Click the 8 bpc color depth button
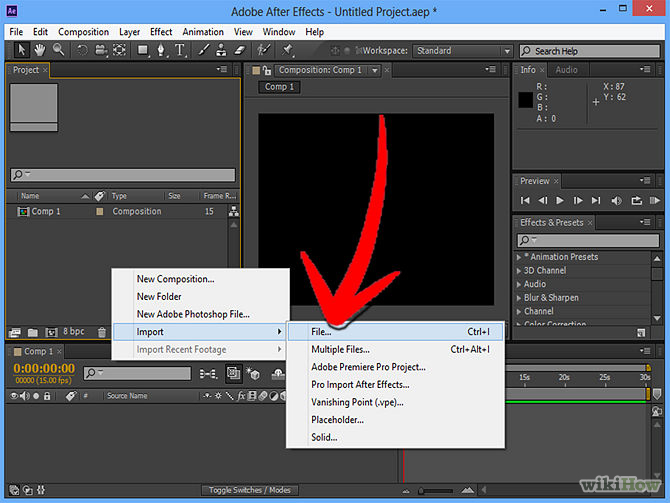Image resolution: width=670 pixels, height=503 pixels. pos(73,332)
